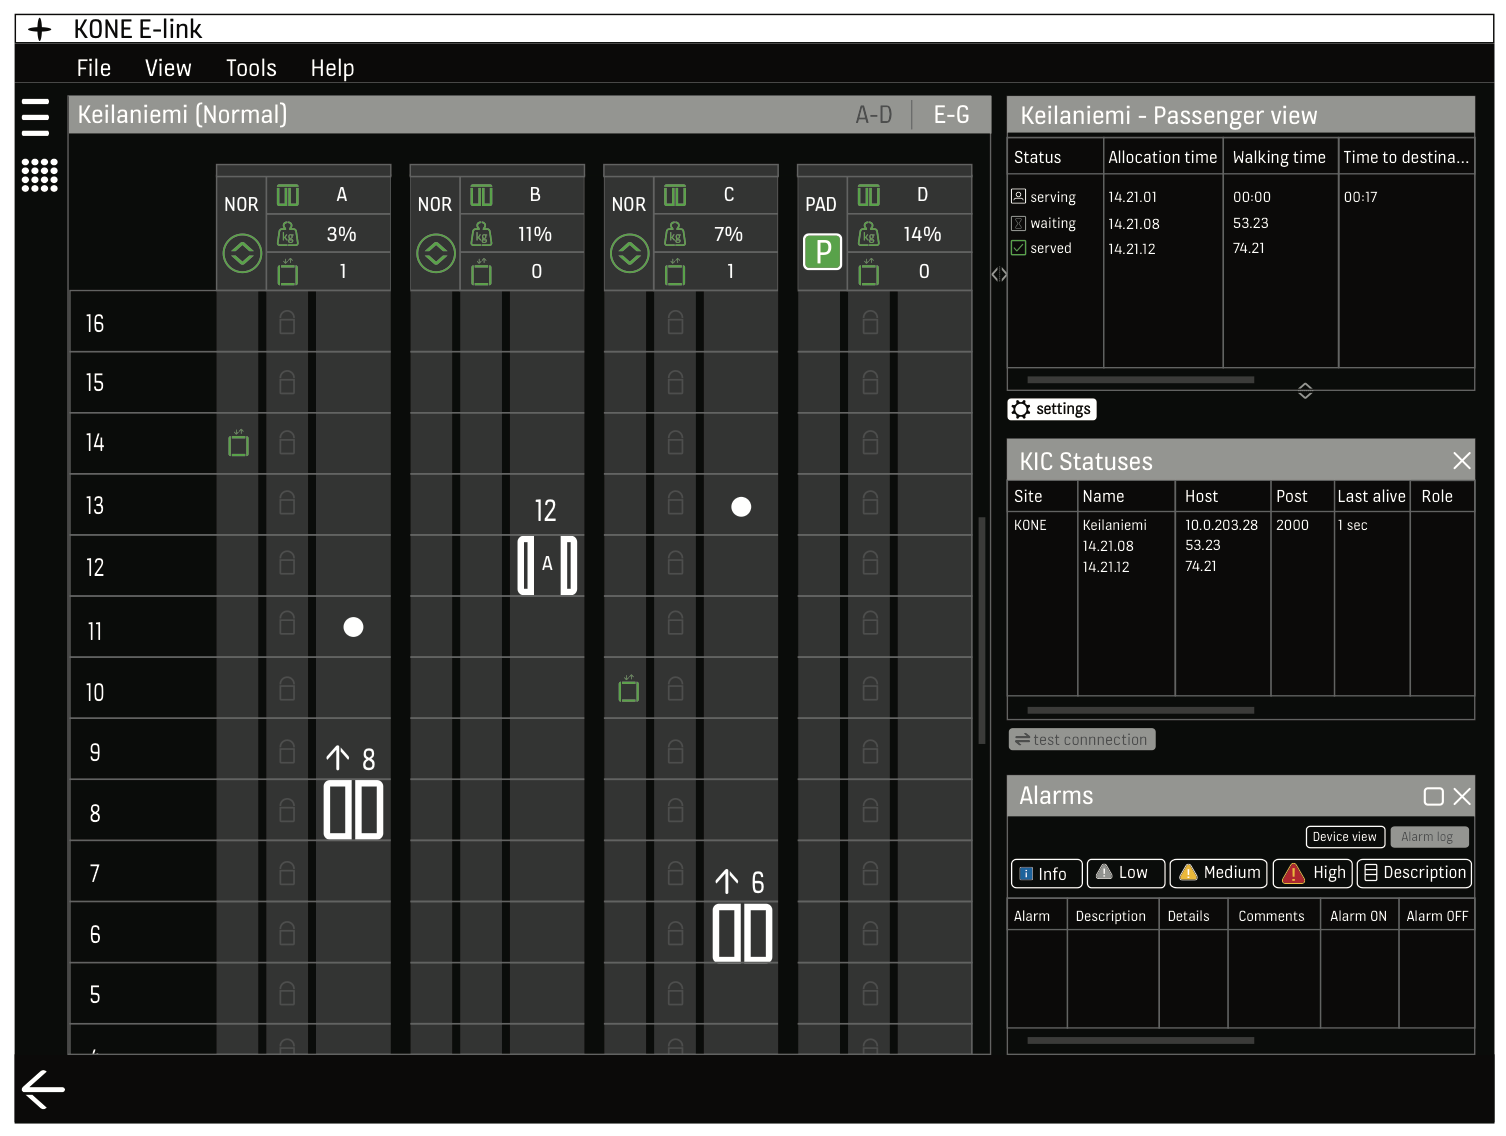Click the passenger view horizontal scrollbar
Image resolution: width=1506 pixels, height=1136 pixels.
[1140, 380]
